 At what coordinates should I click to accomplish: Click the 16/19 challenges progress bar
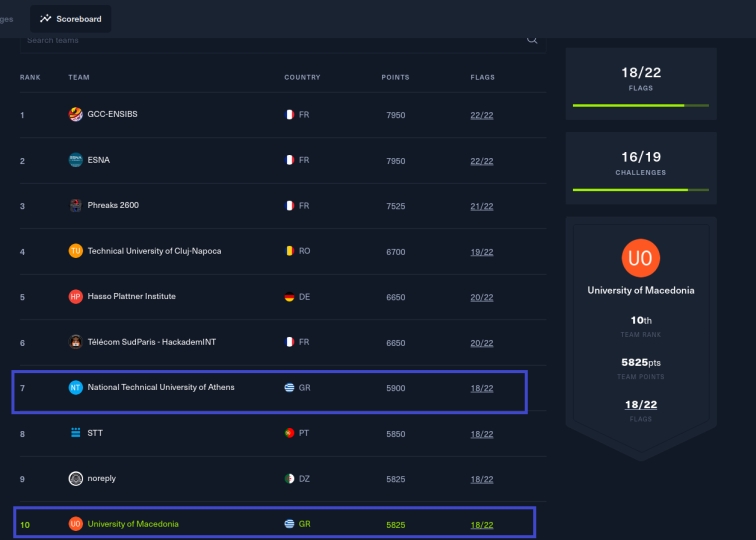[x=641, y=190]
